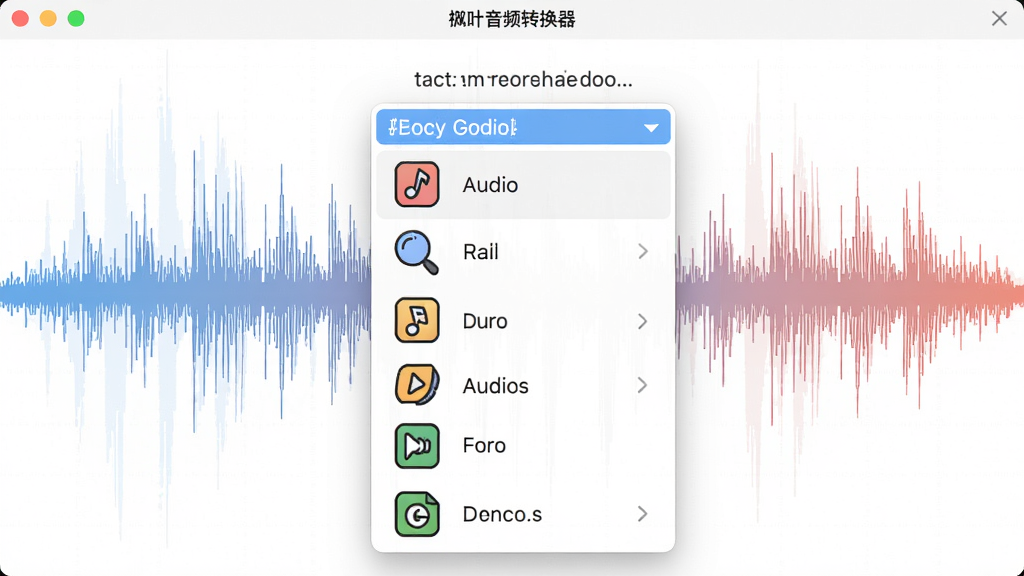Click the orange play icon beside Audios
Viewport: 1024px width, 576px height.
click(x=417, y=385)
